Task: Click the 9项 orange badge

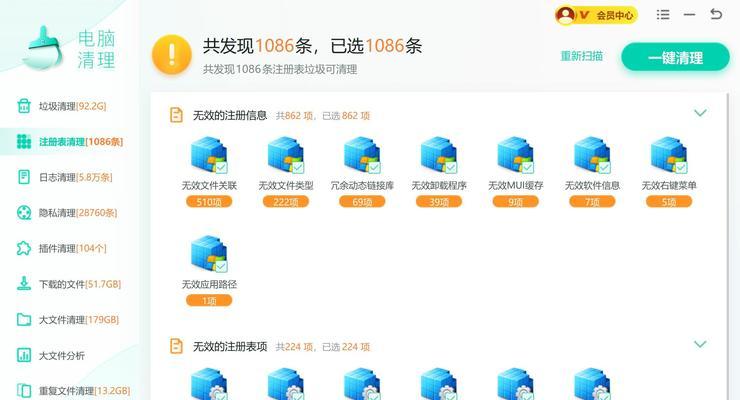Action: [x=515, y=202]
